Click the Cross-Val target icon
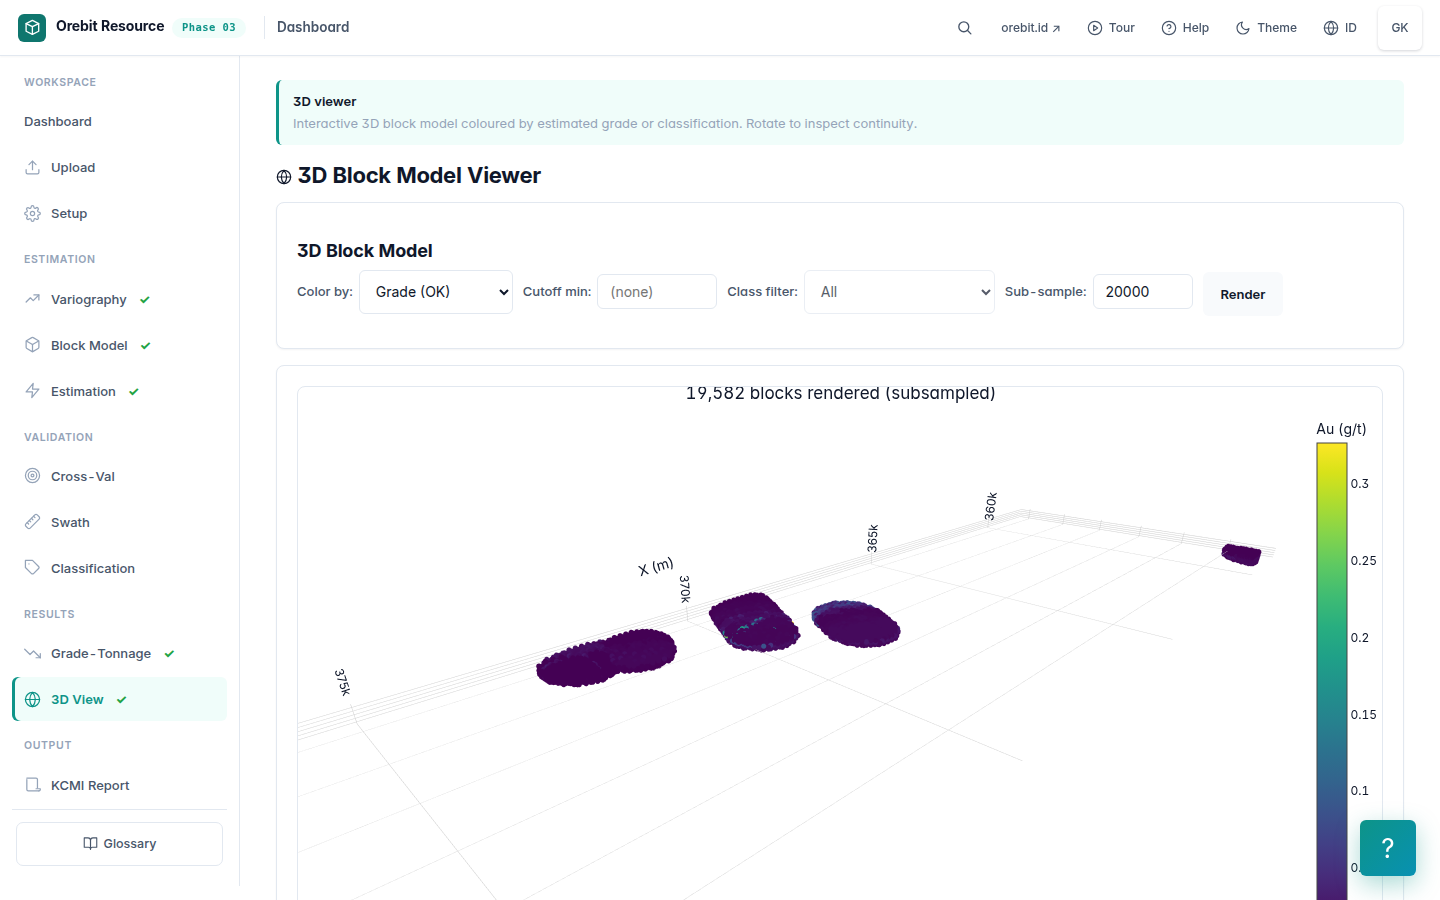 (x=33, y=476)
